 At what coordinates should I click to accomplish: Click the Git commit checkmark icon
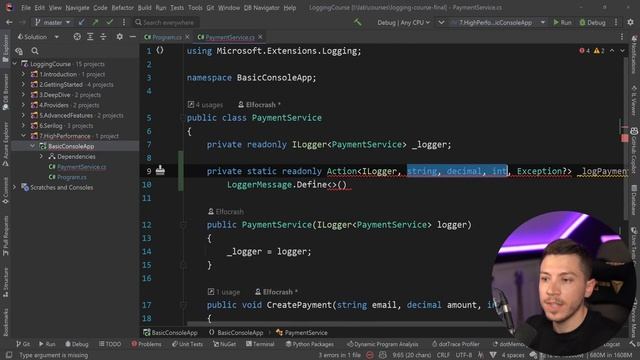(x=109, y=22)
